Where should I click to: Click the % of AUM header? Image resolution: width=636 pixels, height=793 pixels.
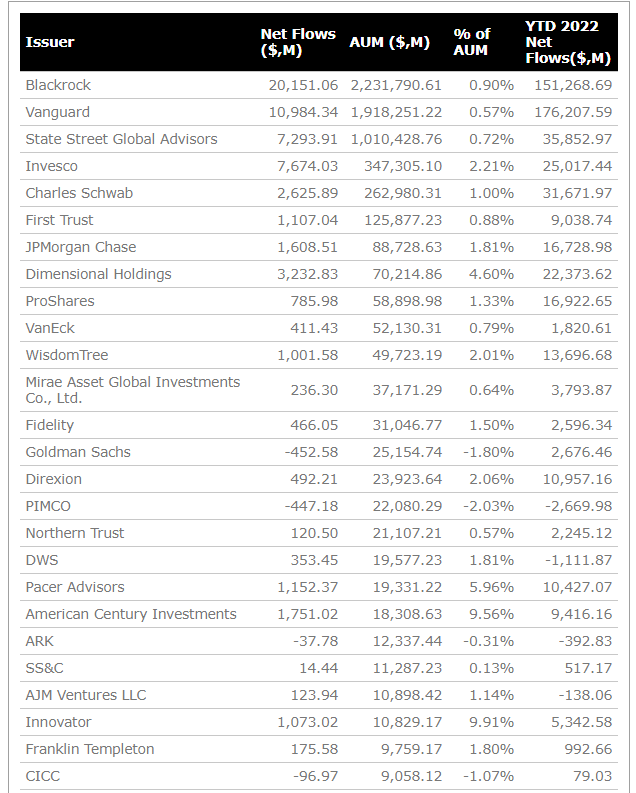click(472, 42)
